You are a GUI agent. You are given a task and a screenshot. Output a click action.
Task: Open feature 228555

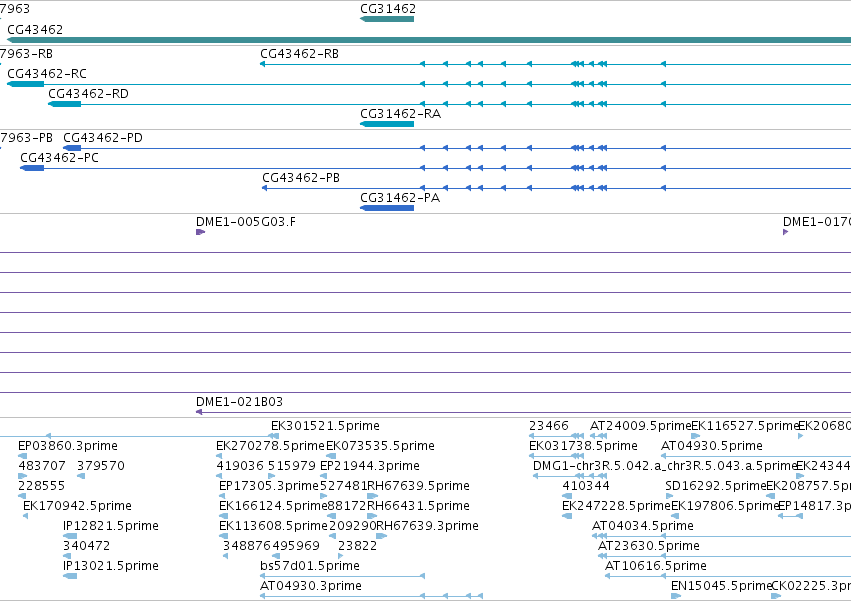click(41, 486)
